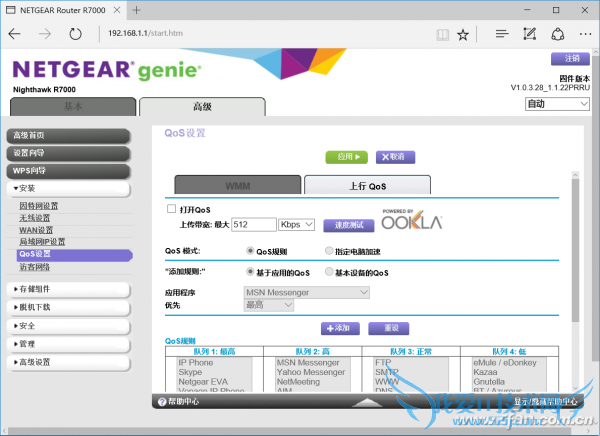Reload the page with refresh icon
The height and width of the screenshot is (436, 600).
tap(75, 34)
